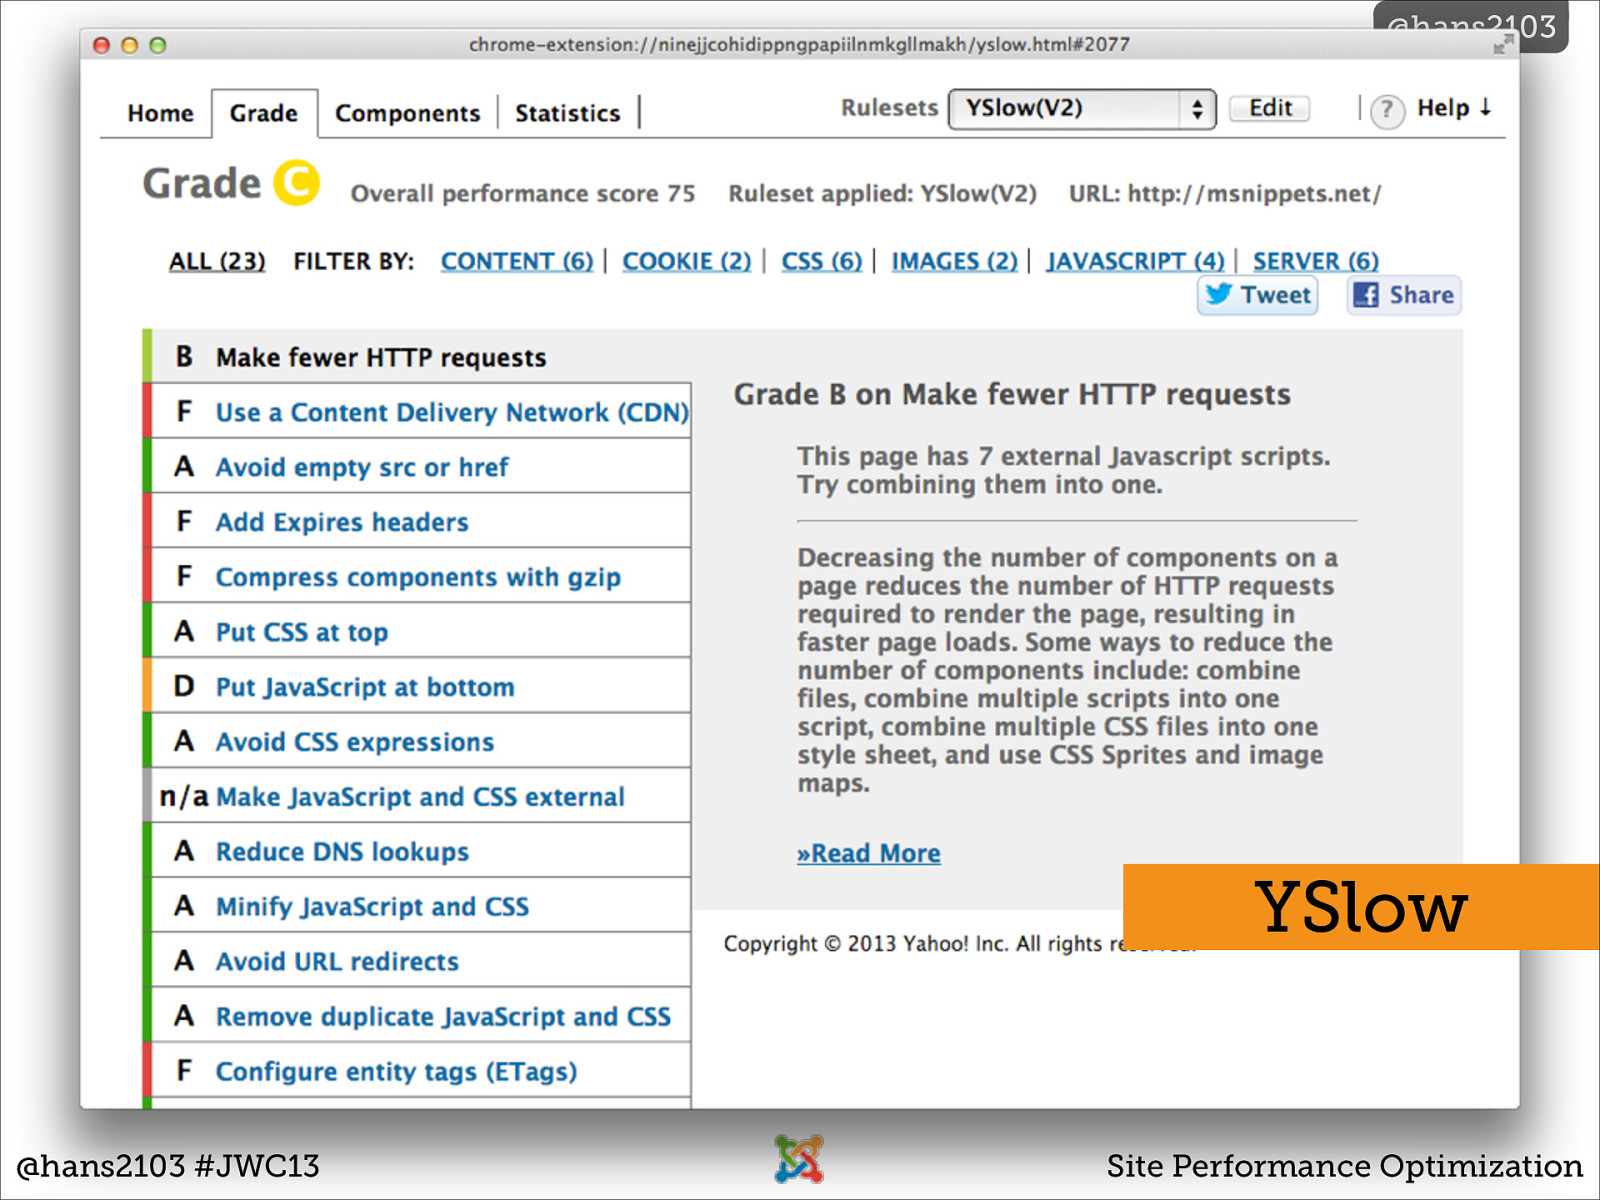1600x1200 pixels.
Task: Open the YSlow(V2) rulesets dropdown
Action: (1082, 109)
